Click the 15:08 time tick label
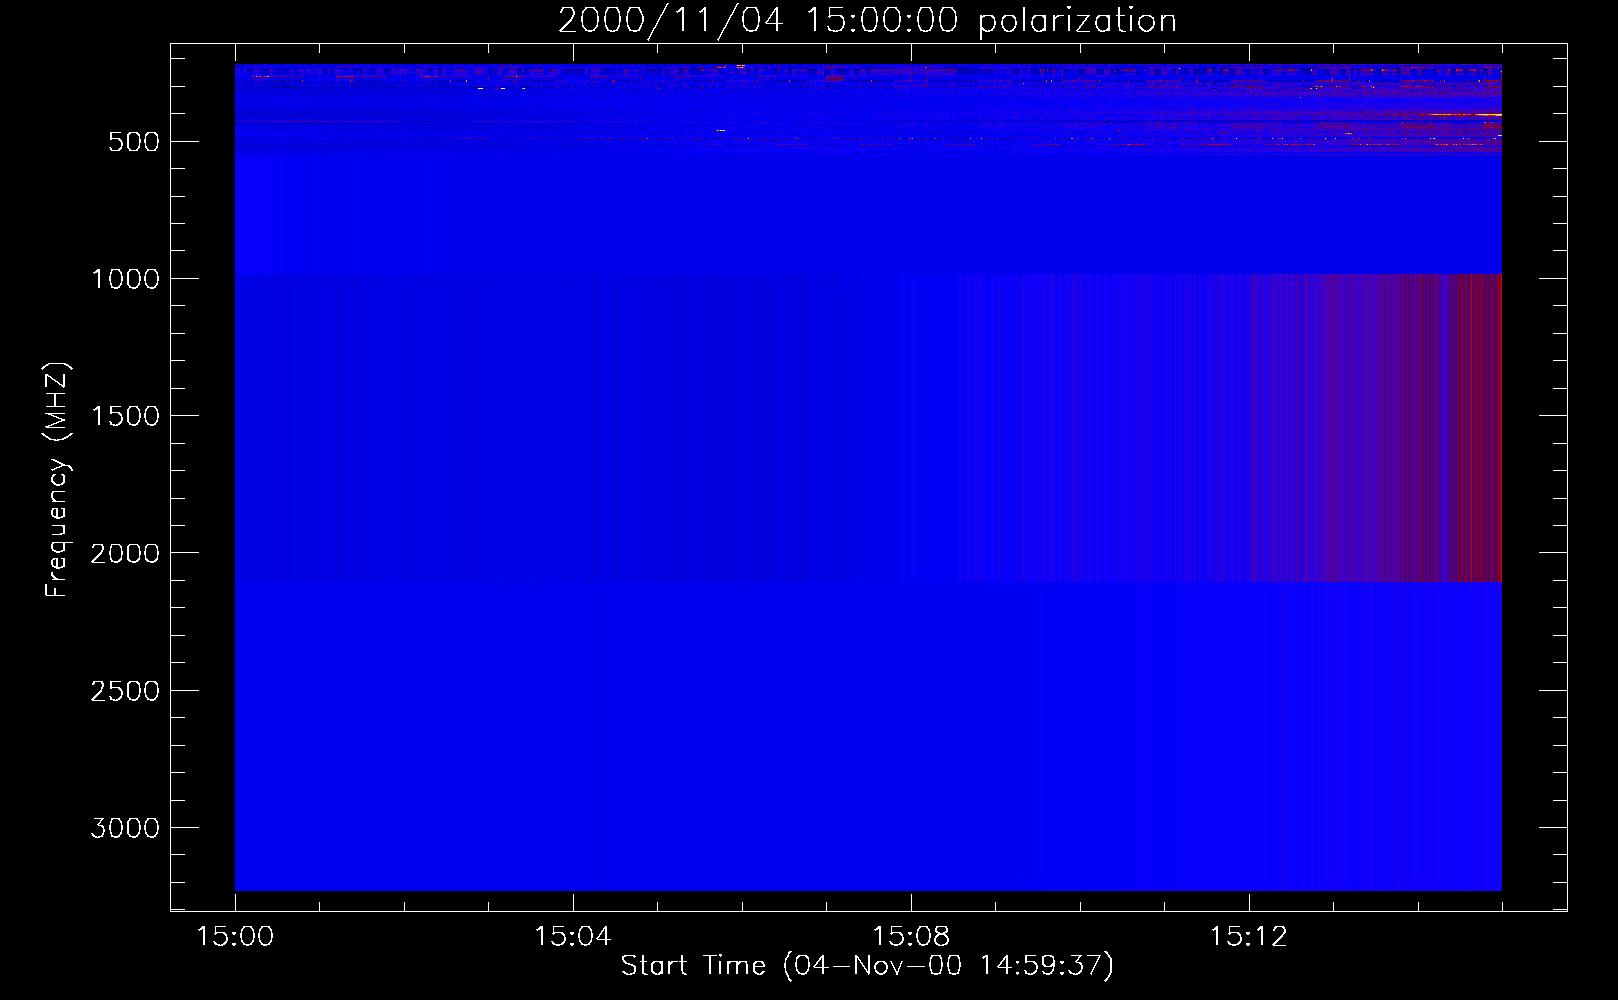Viewport: 1618px width, 1000px height. pyautogui.click(x=911, y=937)
